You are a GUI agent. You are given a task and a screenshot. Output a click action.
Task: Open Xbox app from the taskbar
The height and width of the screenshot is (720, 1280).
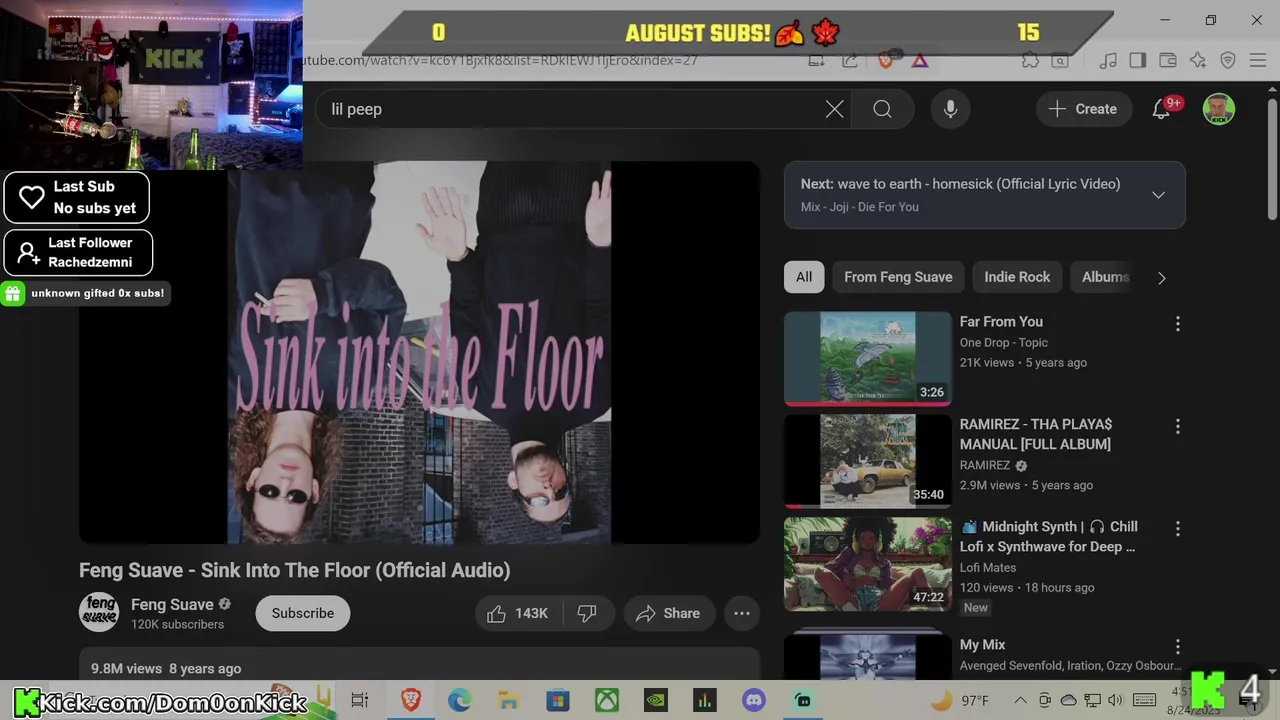(x=607, y=700)
